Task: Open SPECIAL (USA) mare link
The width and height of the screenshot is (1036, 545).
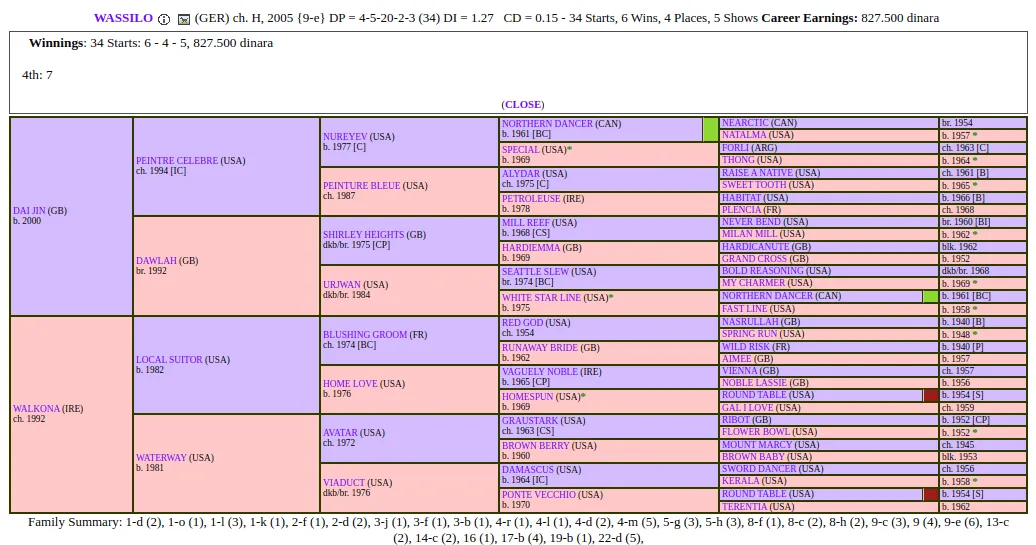Action: click(521, 150)
